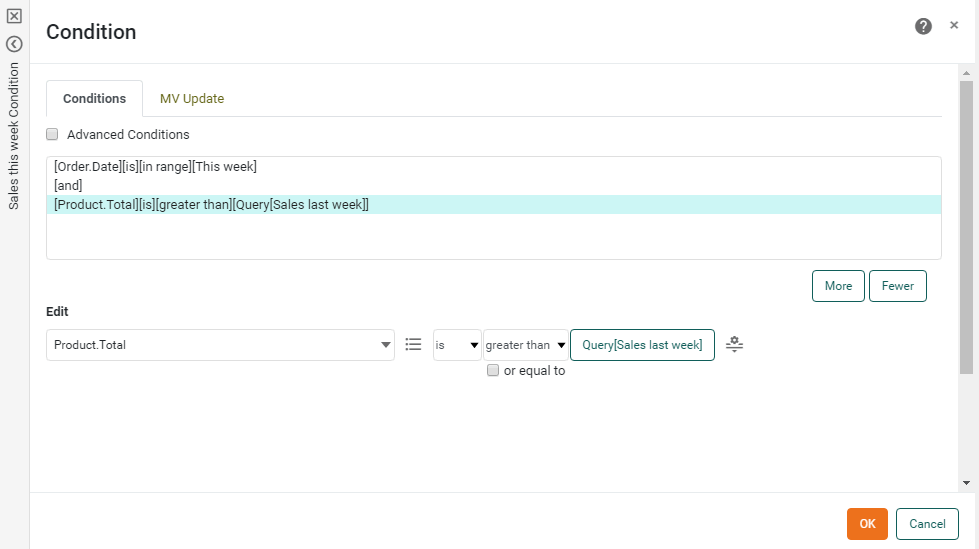Close the Condition dialog with X
The width and height of the screenshot is (979, 549).
coord(954,25)
